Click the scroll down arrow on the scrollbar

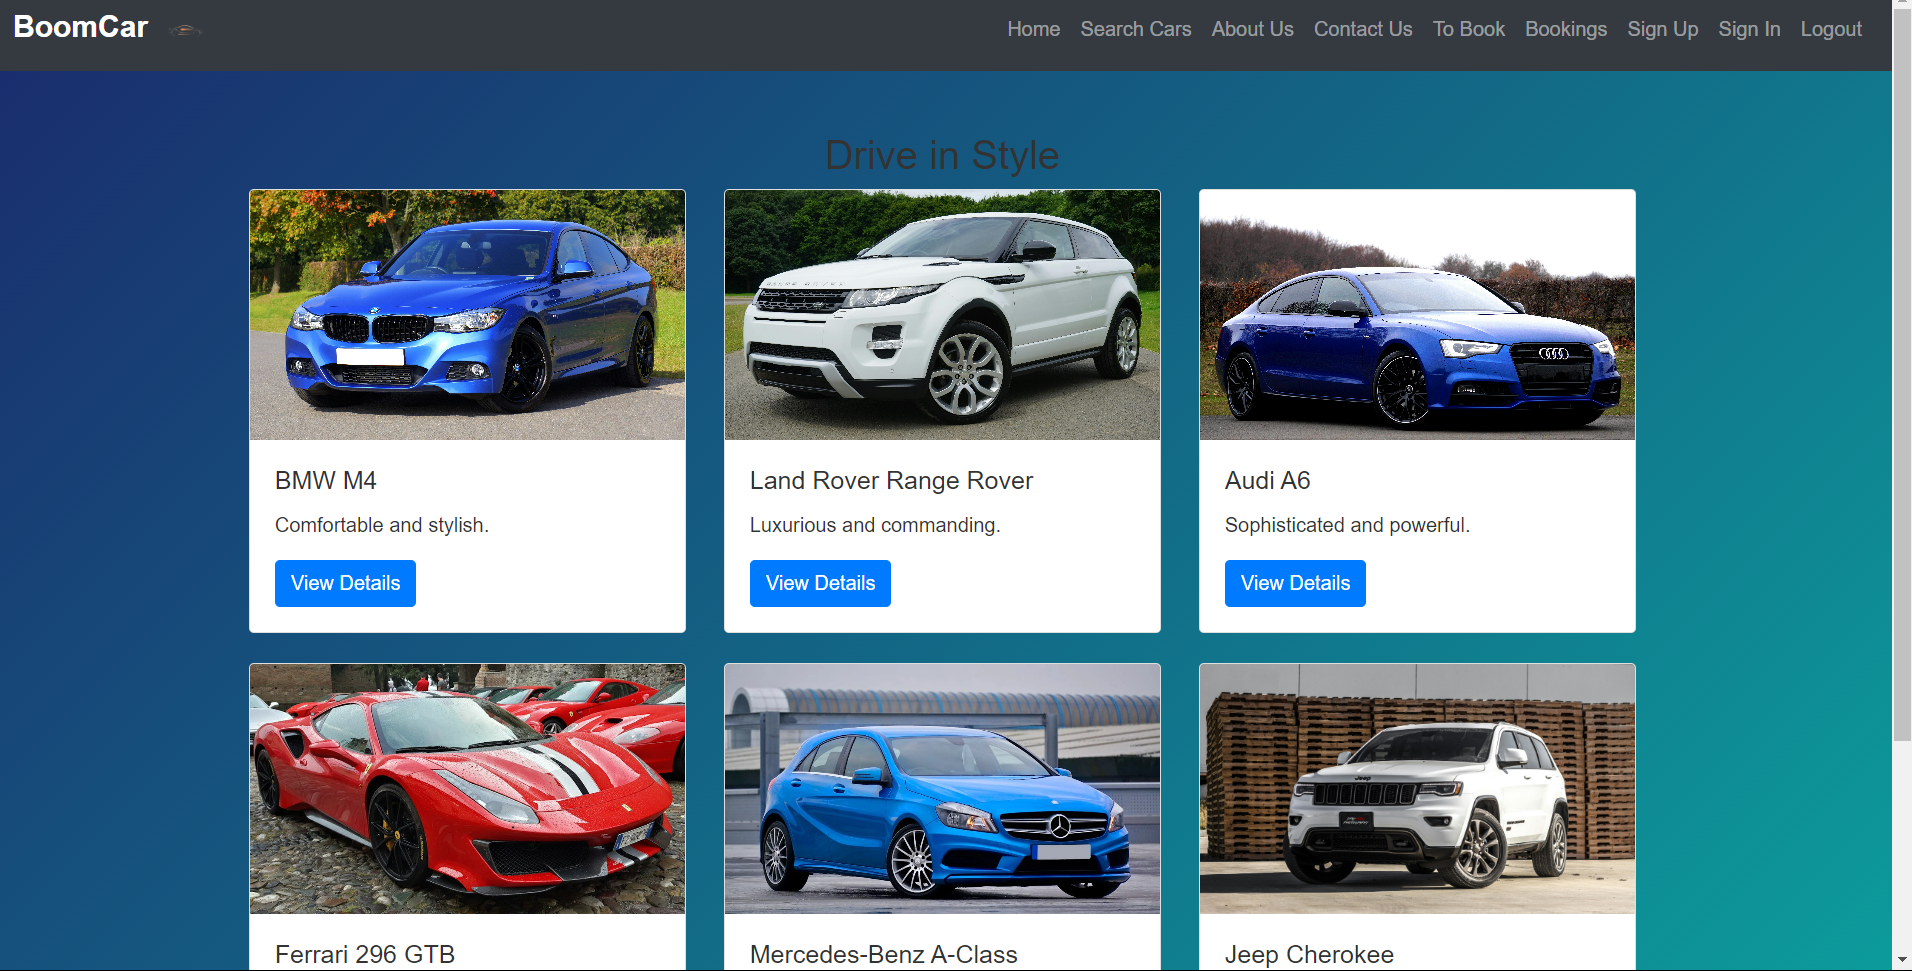(x=1902, y=960)
